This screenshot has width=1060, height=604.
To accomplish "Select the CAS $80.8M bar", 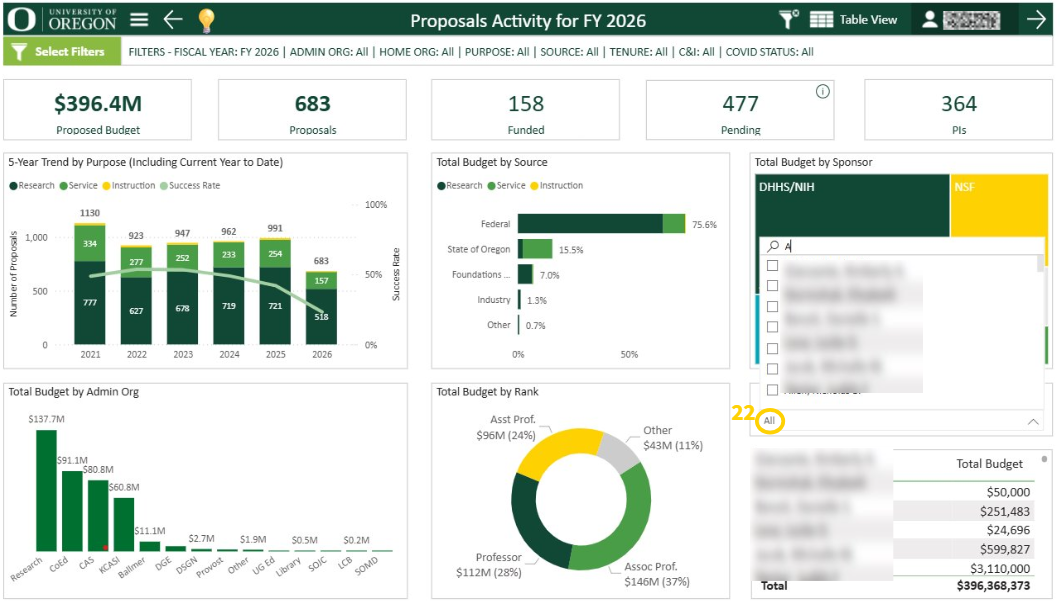I will pos(98,515).
